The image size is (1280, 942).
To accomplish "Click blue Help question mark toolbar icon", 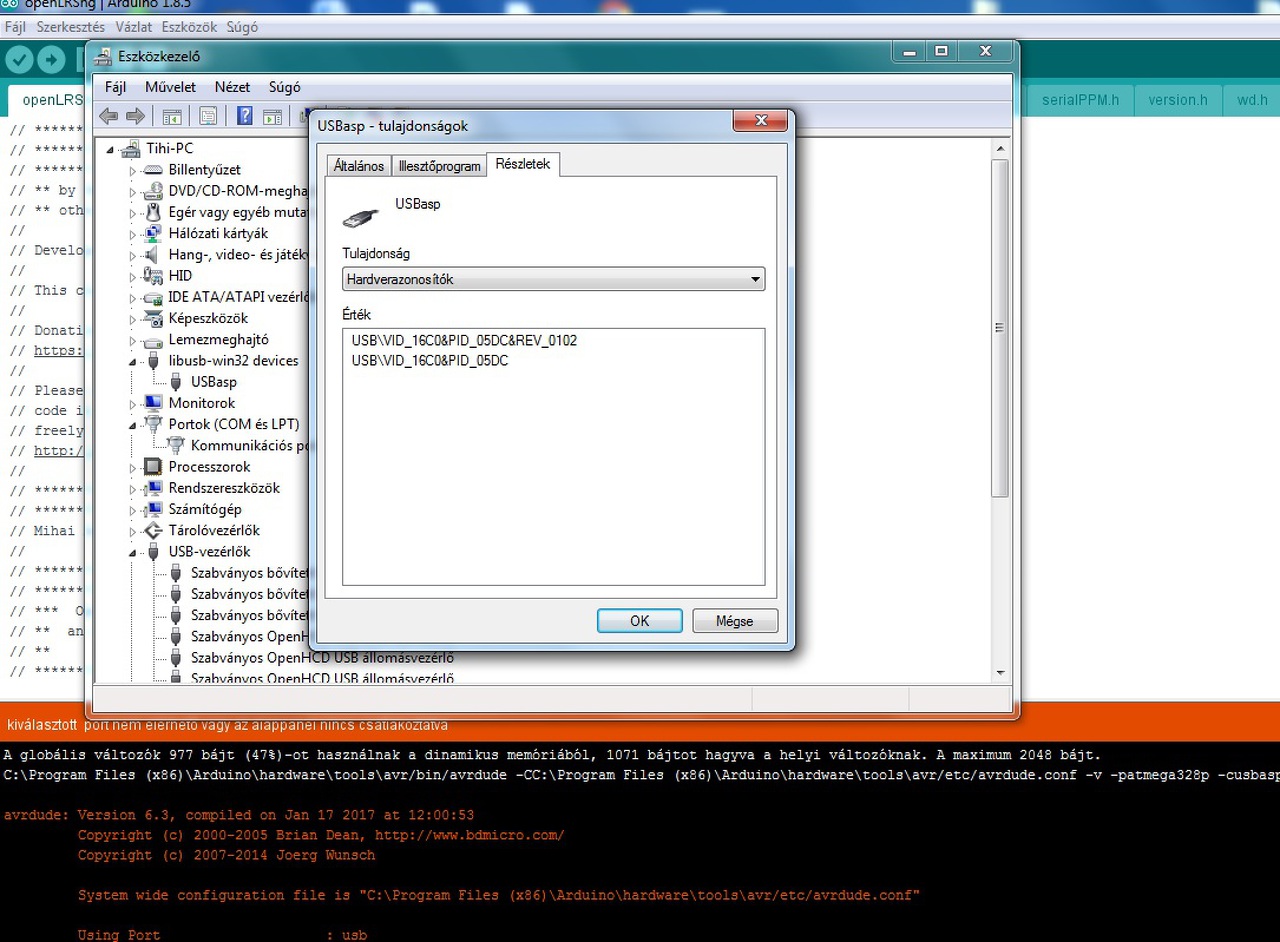I will (244, 116).
